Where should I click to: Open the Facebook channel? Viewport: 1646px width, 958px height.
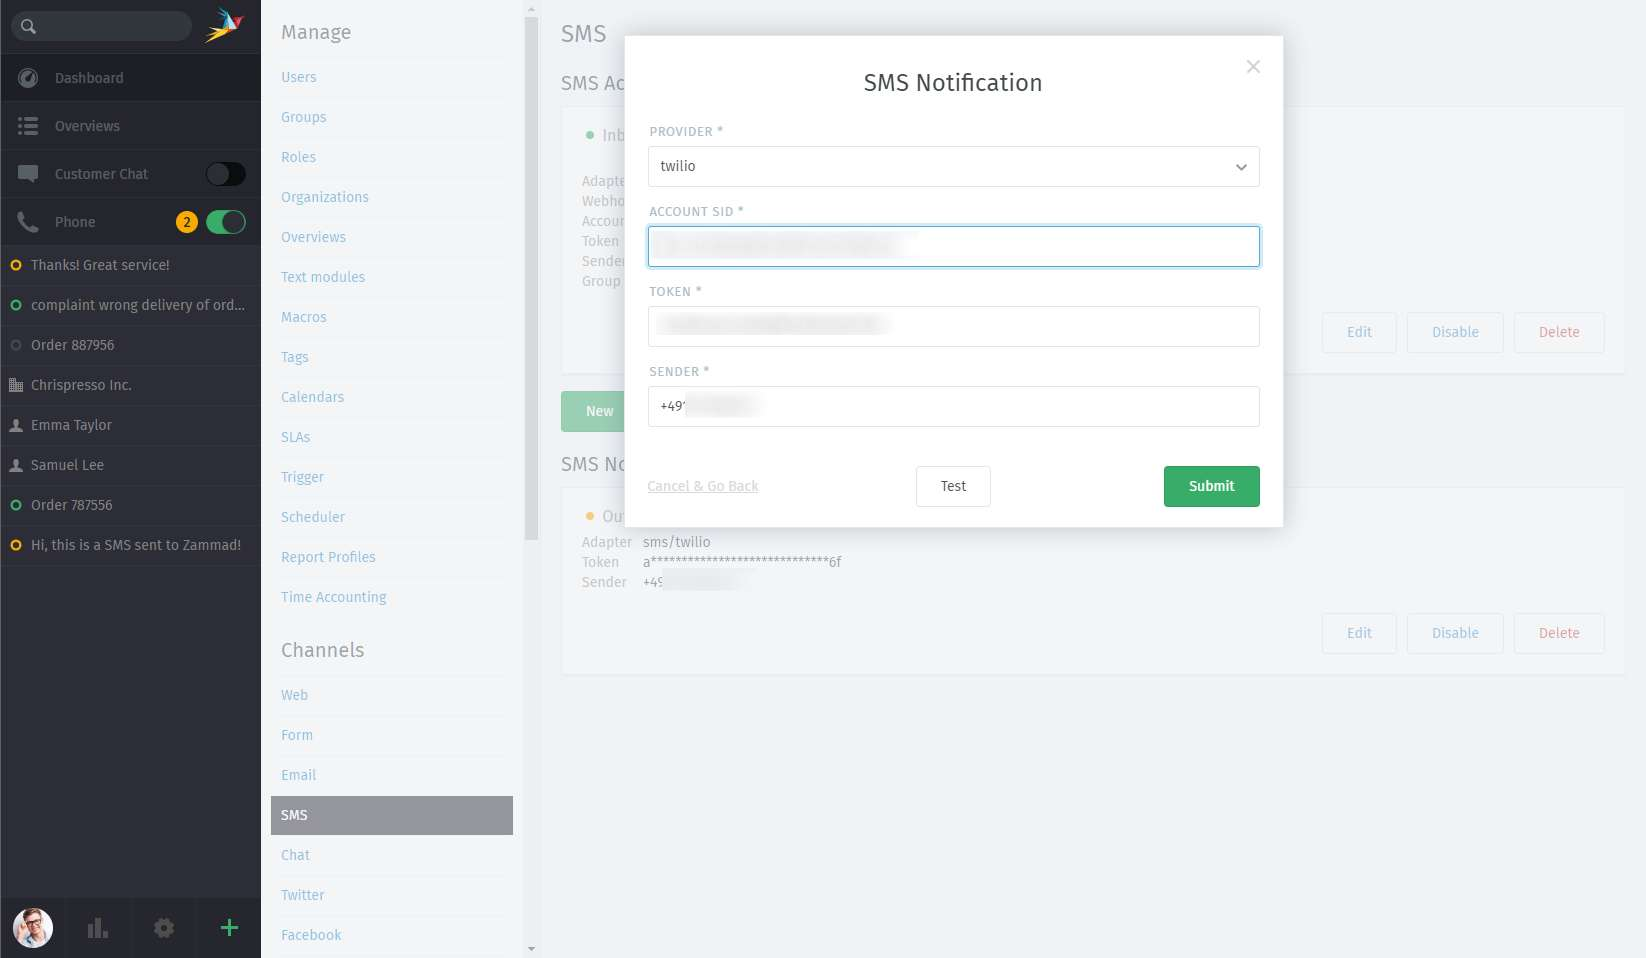(x=311, y=935)
